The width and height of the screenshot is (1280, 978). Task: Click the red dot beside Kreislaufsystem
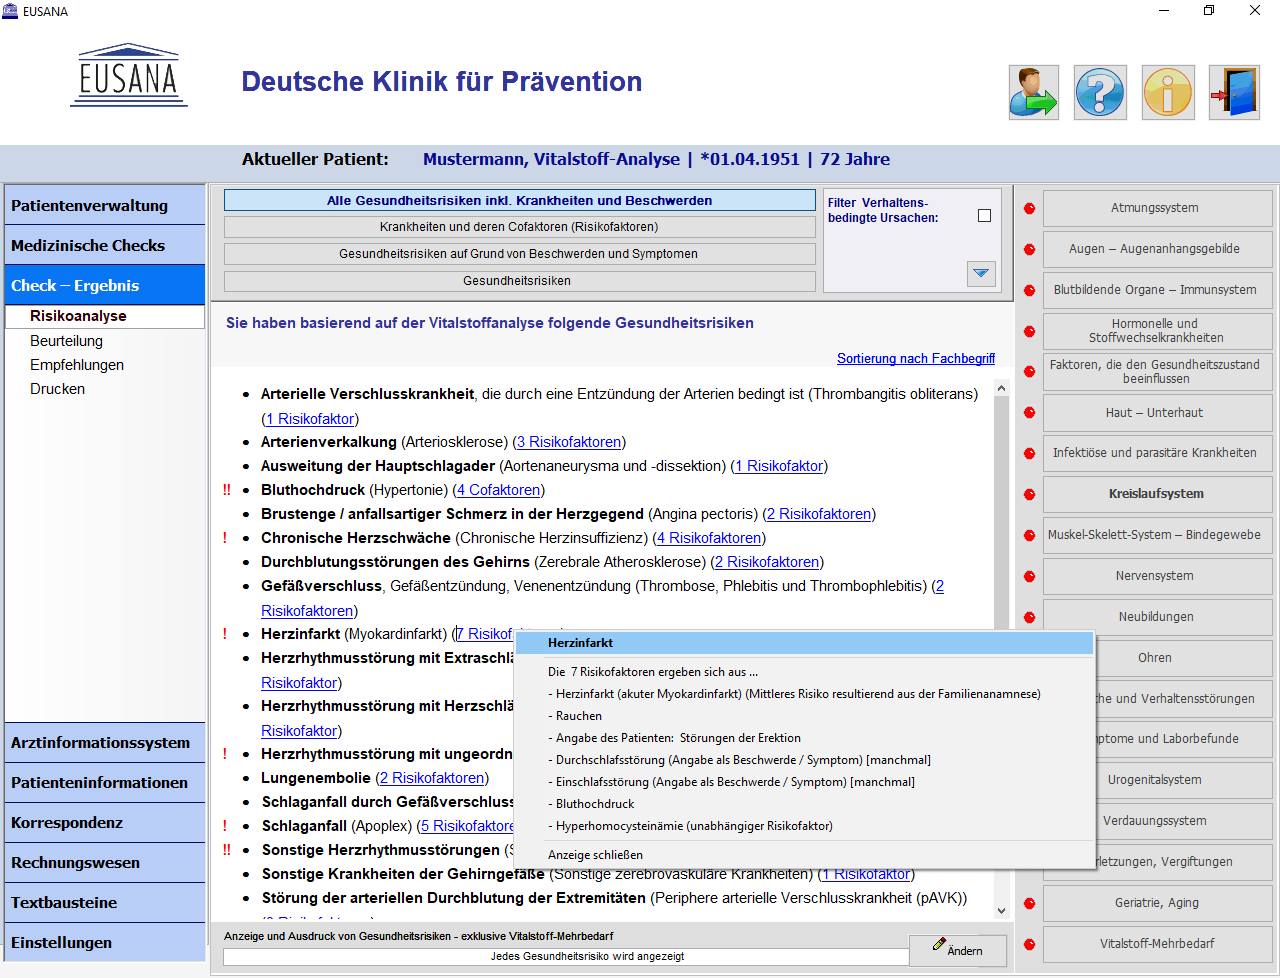(x=1029, y=494)
